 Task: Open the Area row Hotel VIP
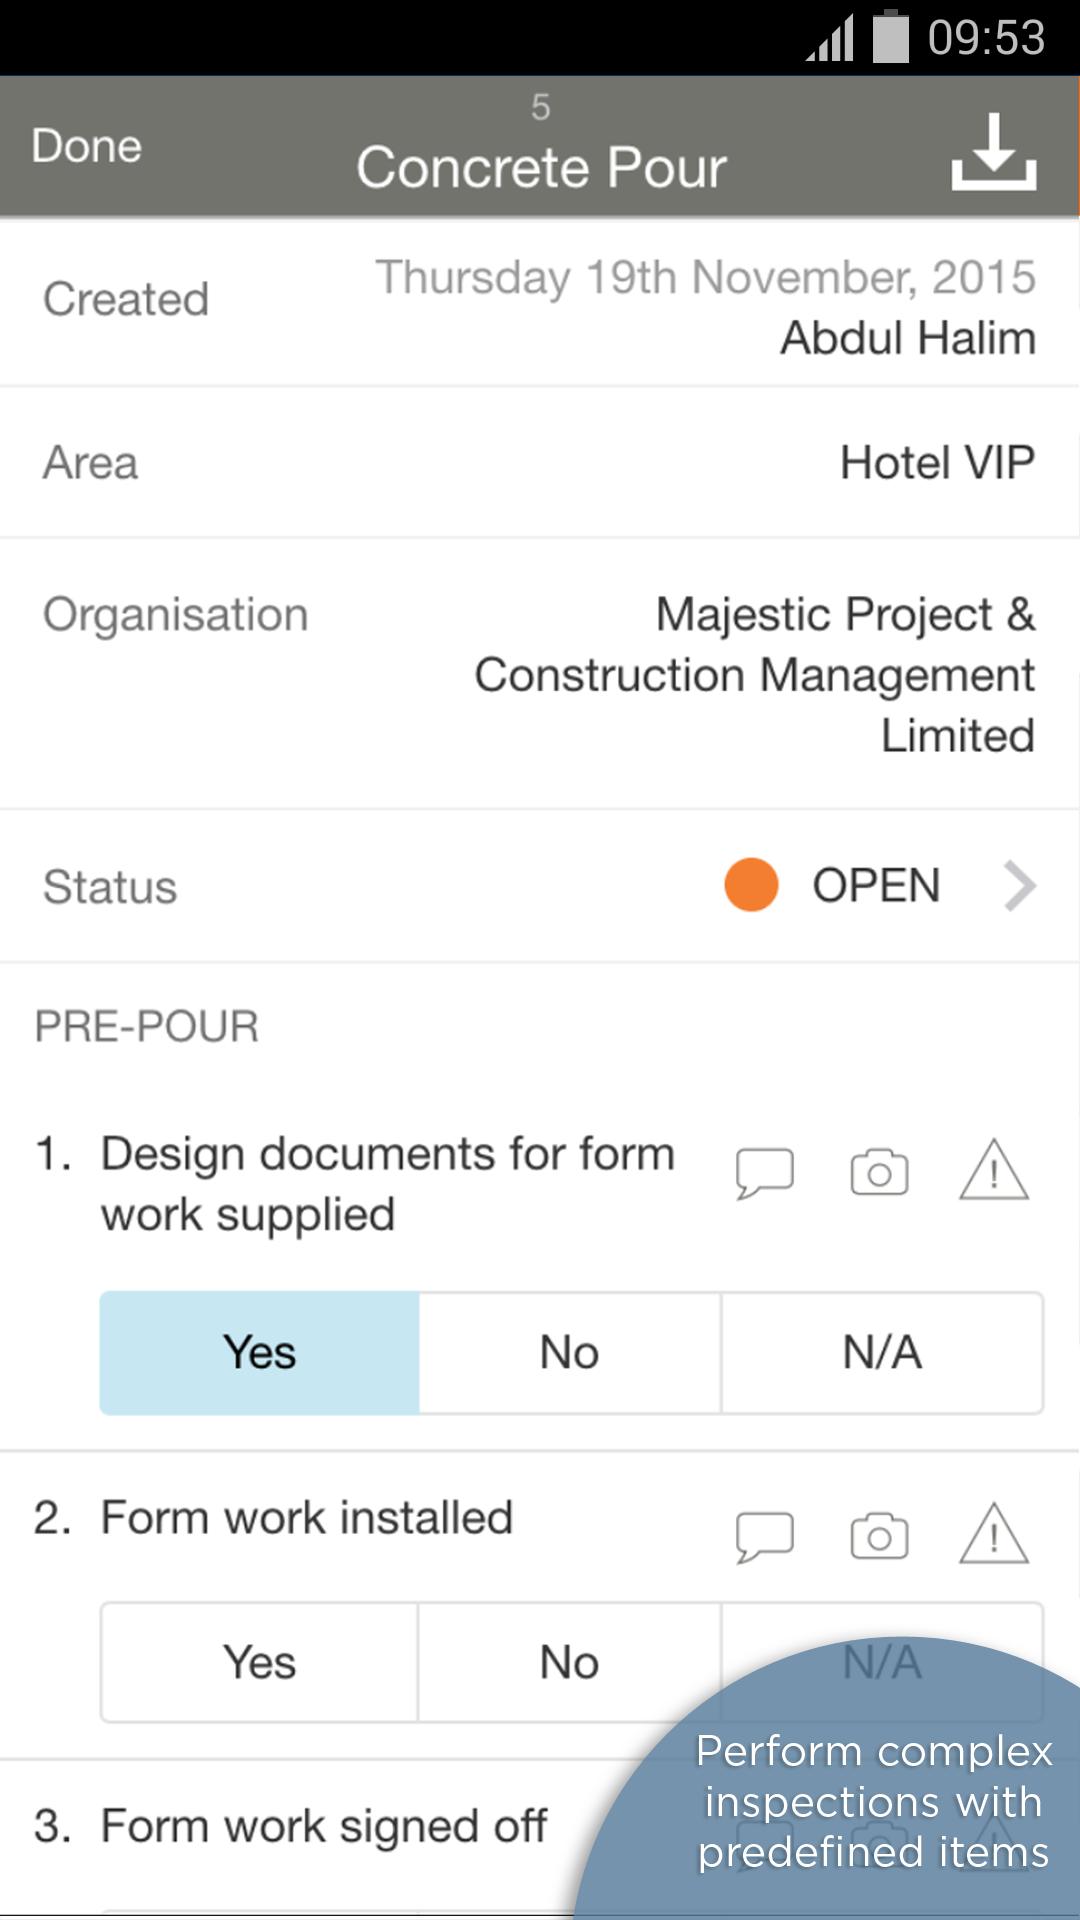click(540, 463)
